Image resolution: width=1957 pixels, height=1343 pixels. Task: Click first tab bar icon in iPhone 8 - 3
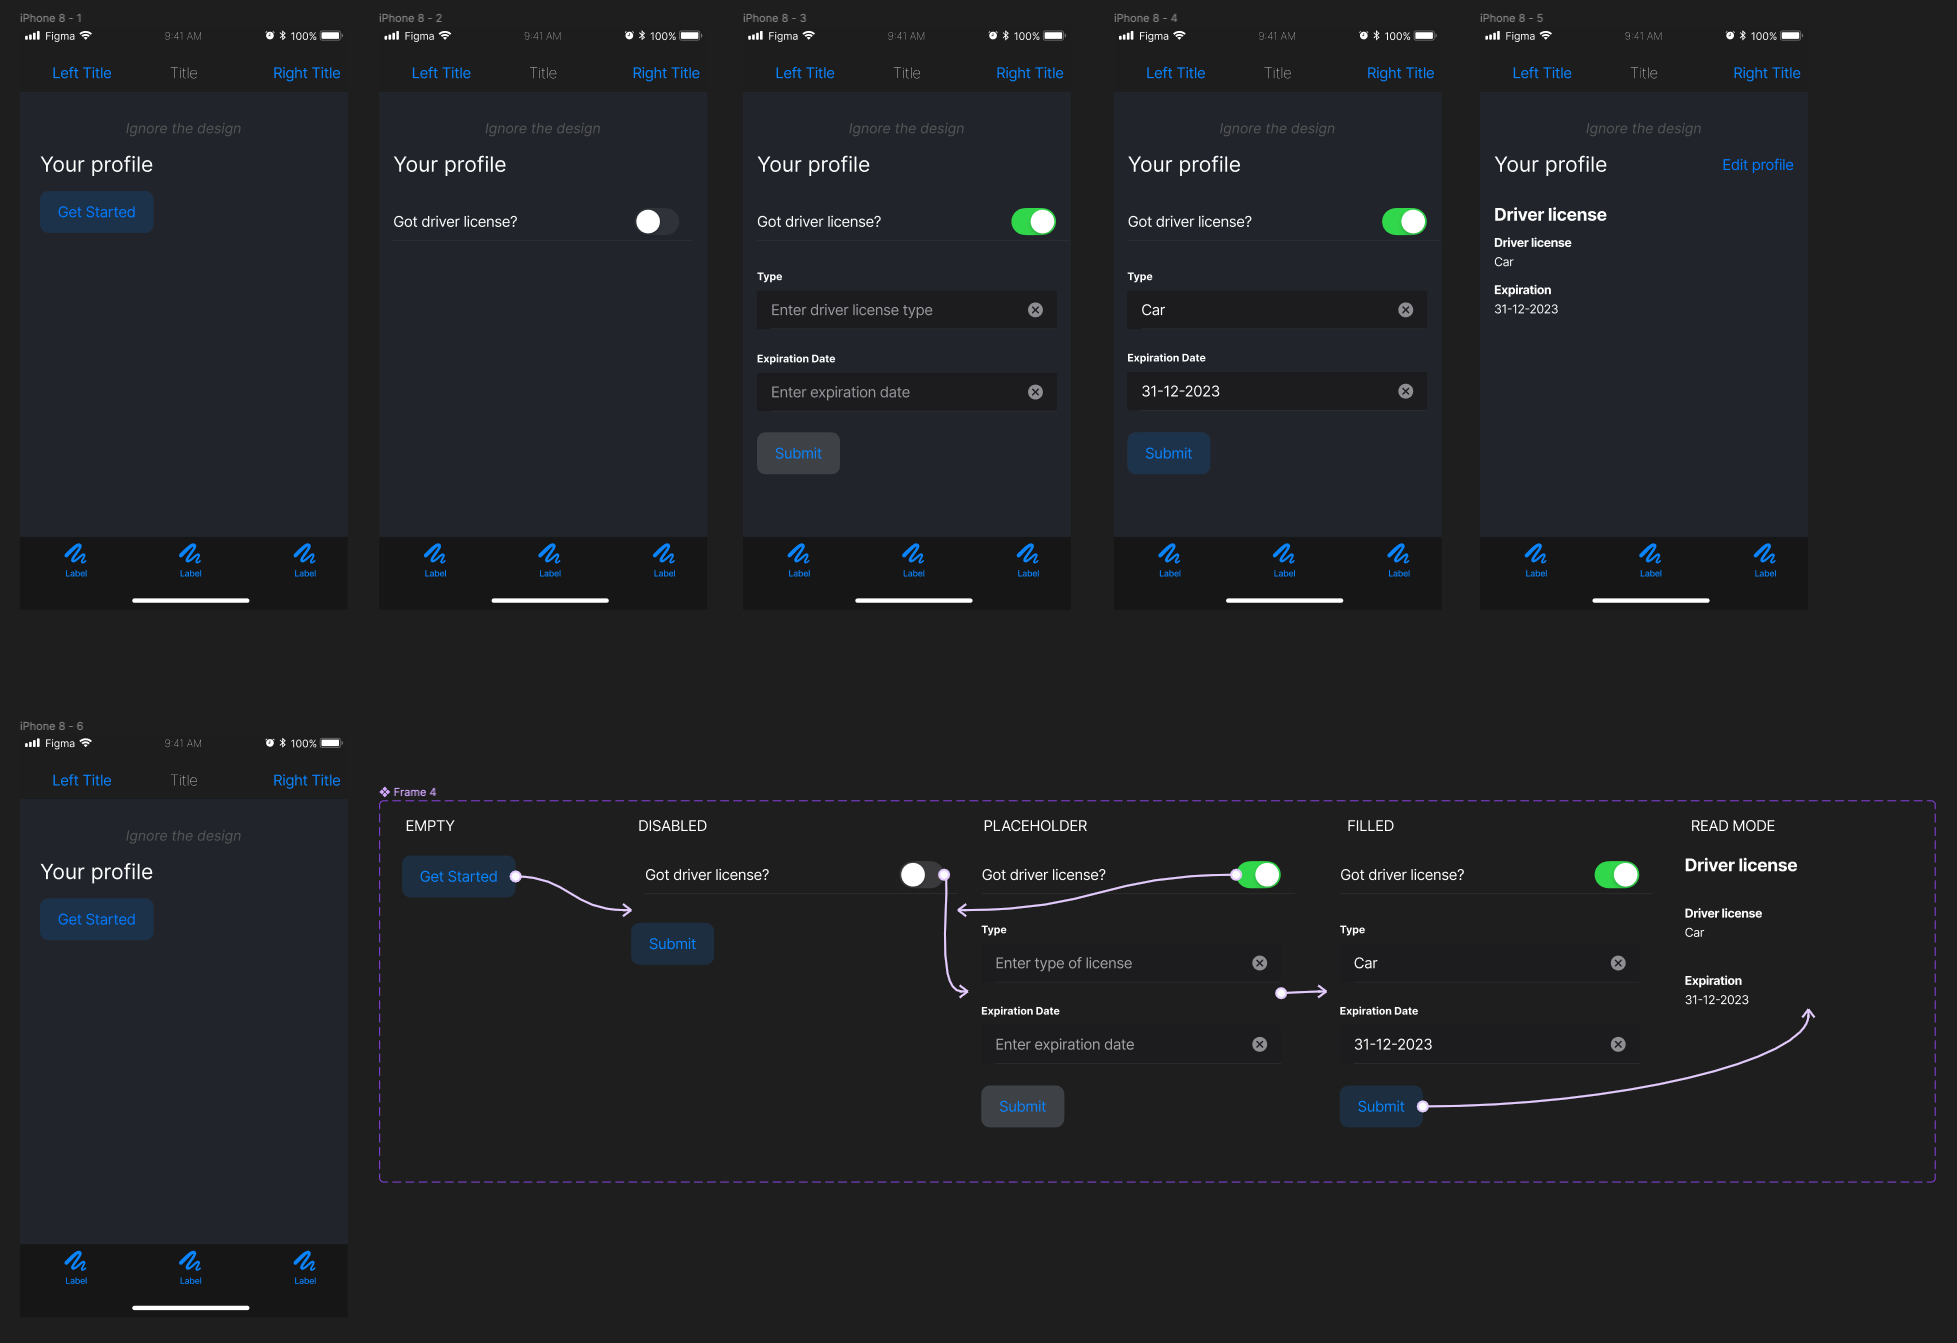[799, 554]
